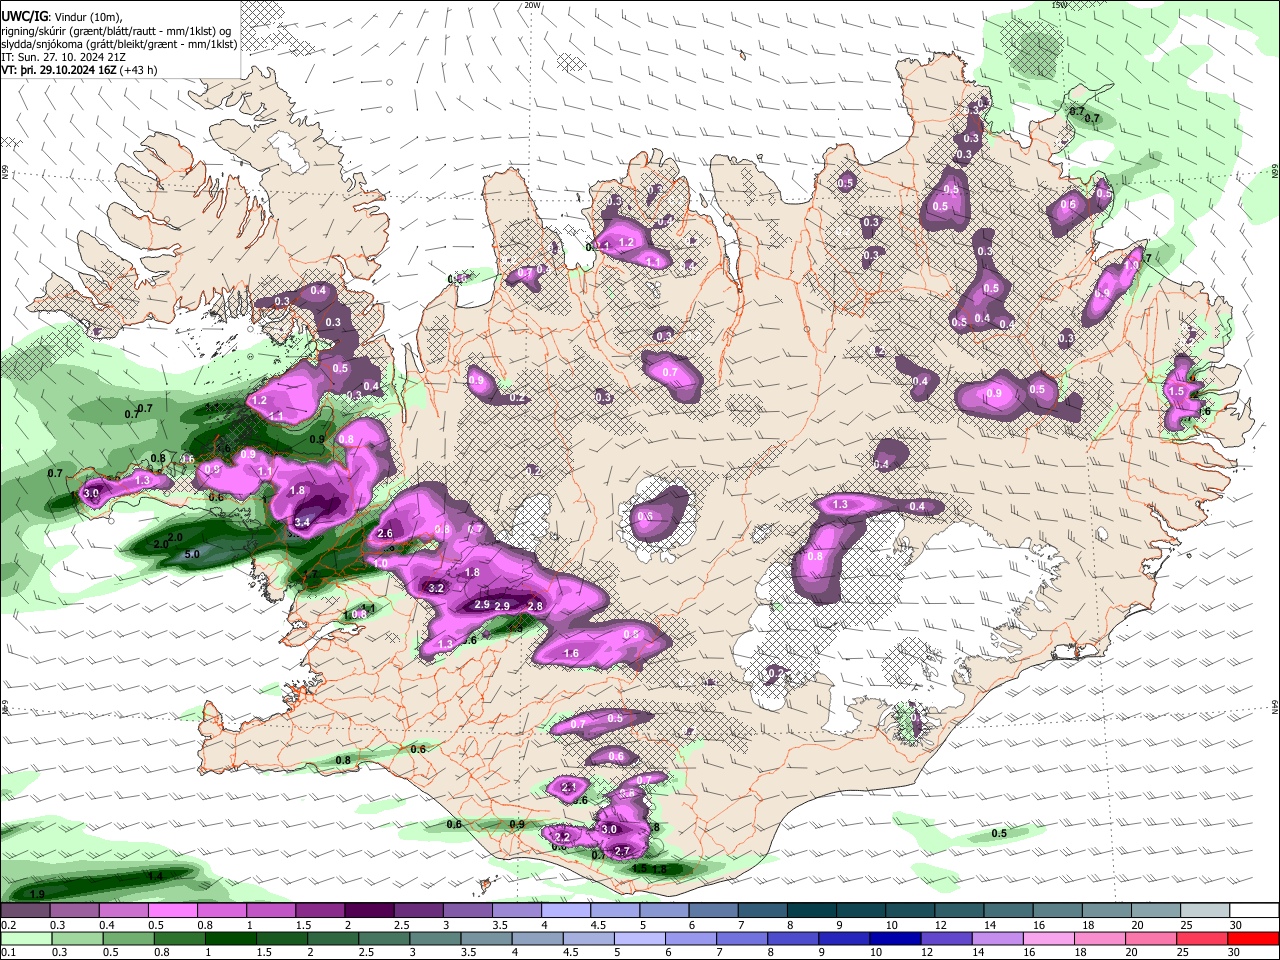Select the 1.9 rain value over the sea

[38, 893]
